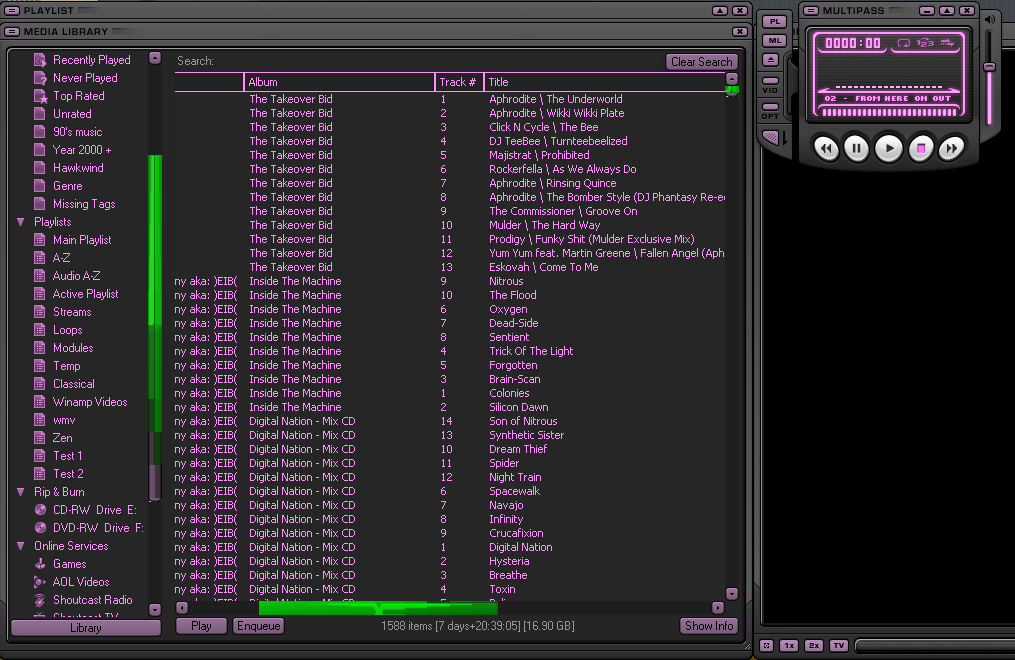Select track 'Dream Thief'

click(518, 449)
